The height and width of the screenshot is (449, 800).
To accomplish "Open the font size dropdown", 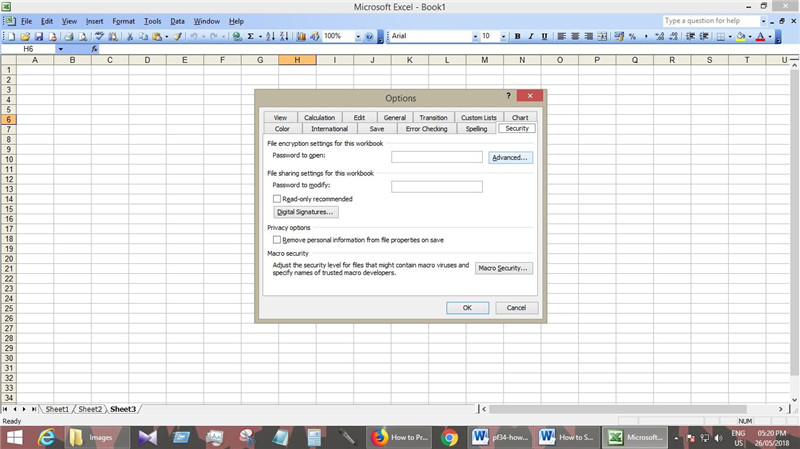I will 503,36.
